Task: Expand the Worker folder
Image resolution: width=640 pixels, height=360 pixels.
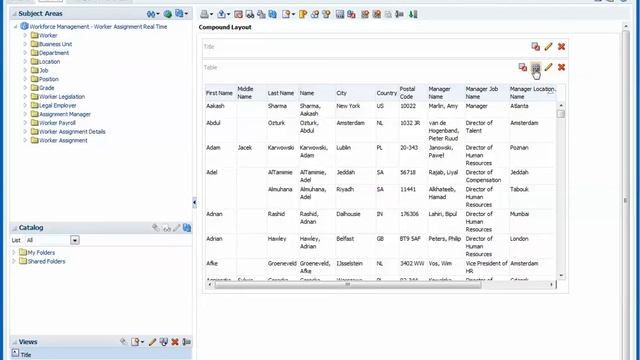Action: 25,36
